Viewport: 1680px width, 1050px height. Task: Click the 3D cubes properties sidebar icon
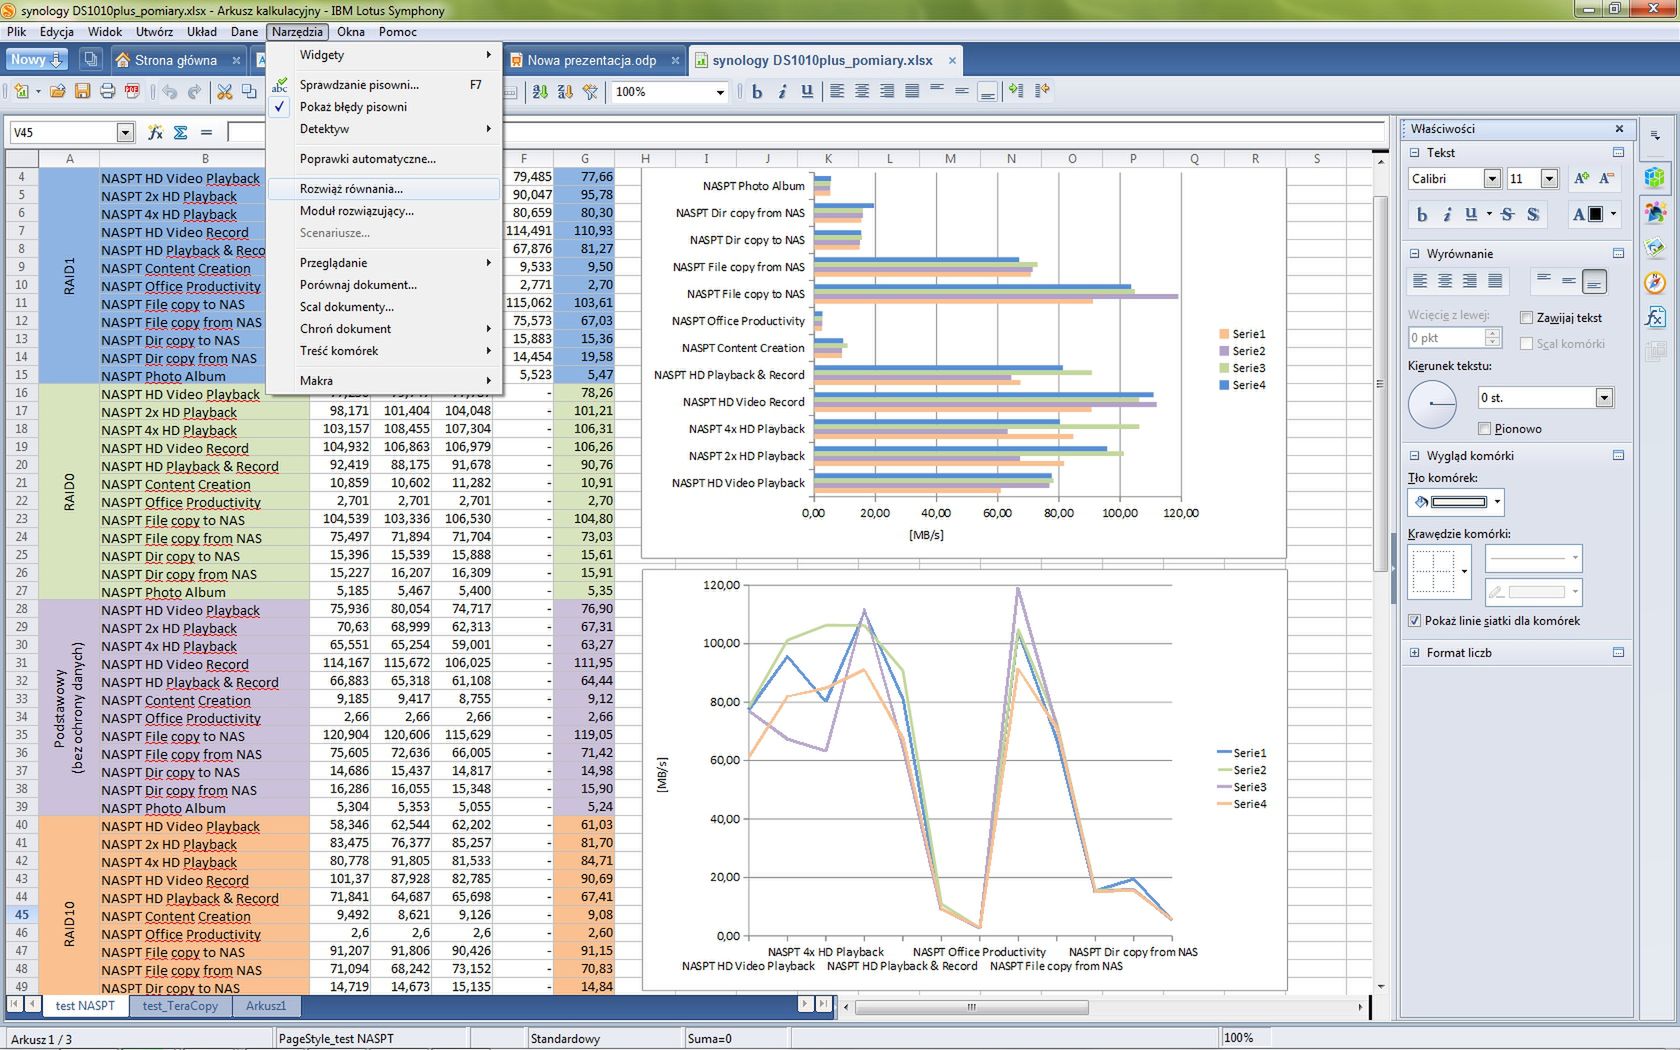pyautogui.click(x=1655, y=178)
